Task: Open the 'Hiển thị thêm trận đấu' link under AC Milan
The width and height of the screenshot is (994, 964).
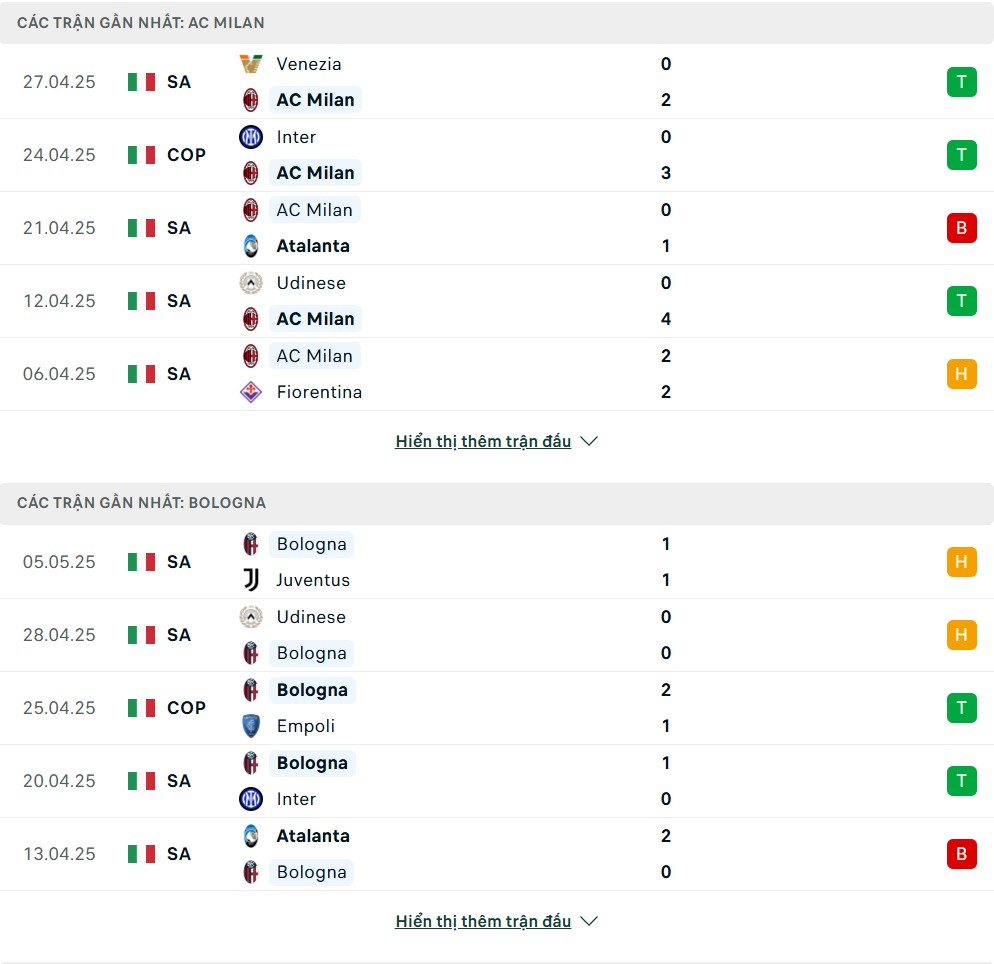Action: point(483,441)
